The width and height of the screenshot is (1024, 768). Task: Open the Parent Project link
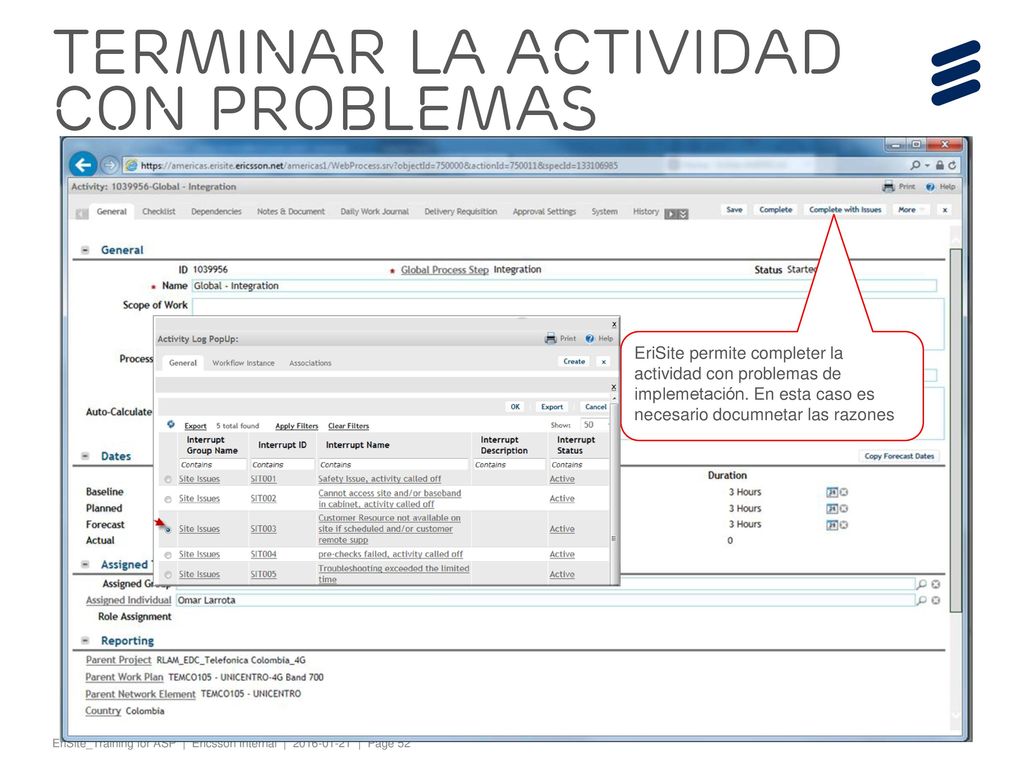[118, 660]
